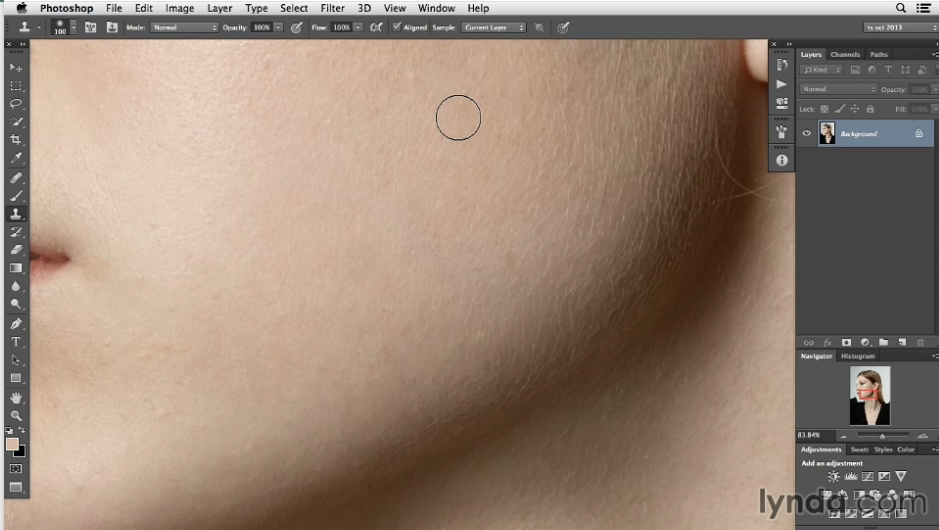Open the Opacity slider dropdown arrow
The image size is (939, 530).
(278, 28)
